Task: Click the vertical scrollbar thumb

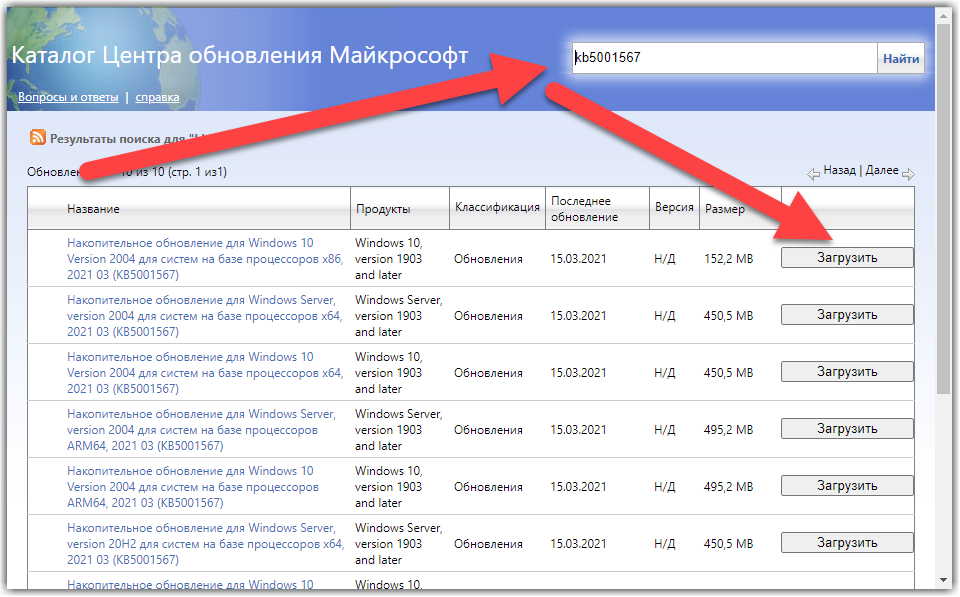Action: pyautogui.click(x=944, y=200)
